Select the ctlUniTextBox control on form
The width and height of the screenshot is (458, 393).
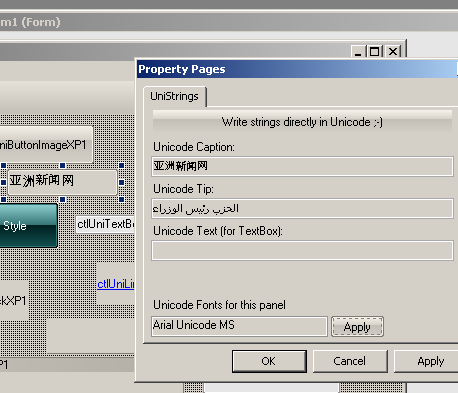[105, 224]
